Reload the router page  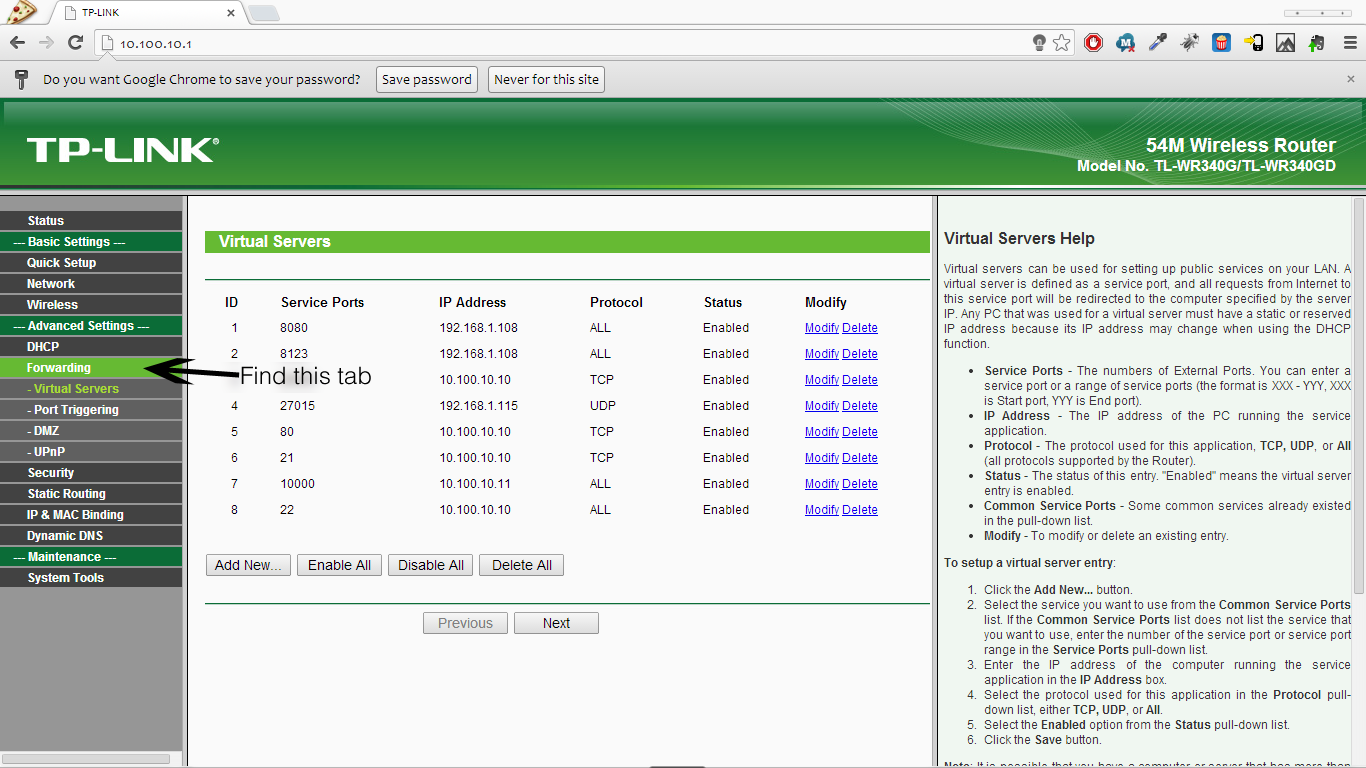point(75,42)
